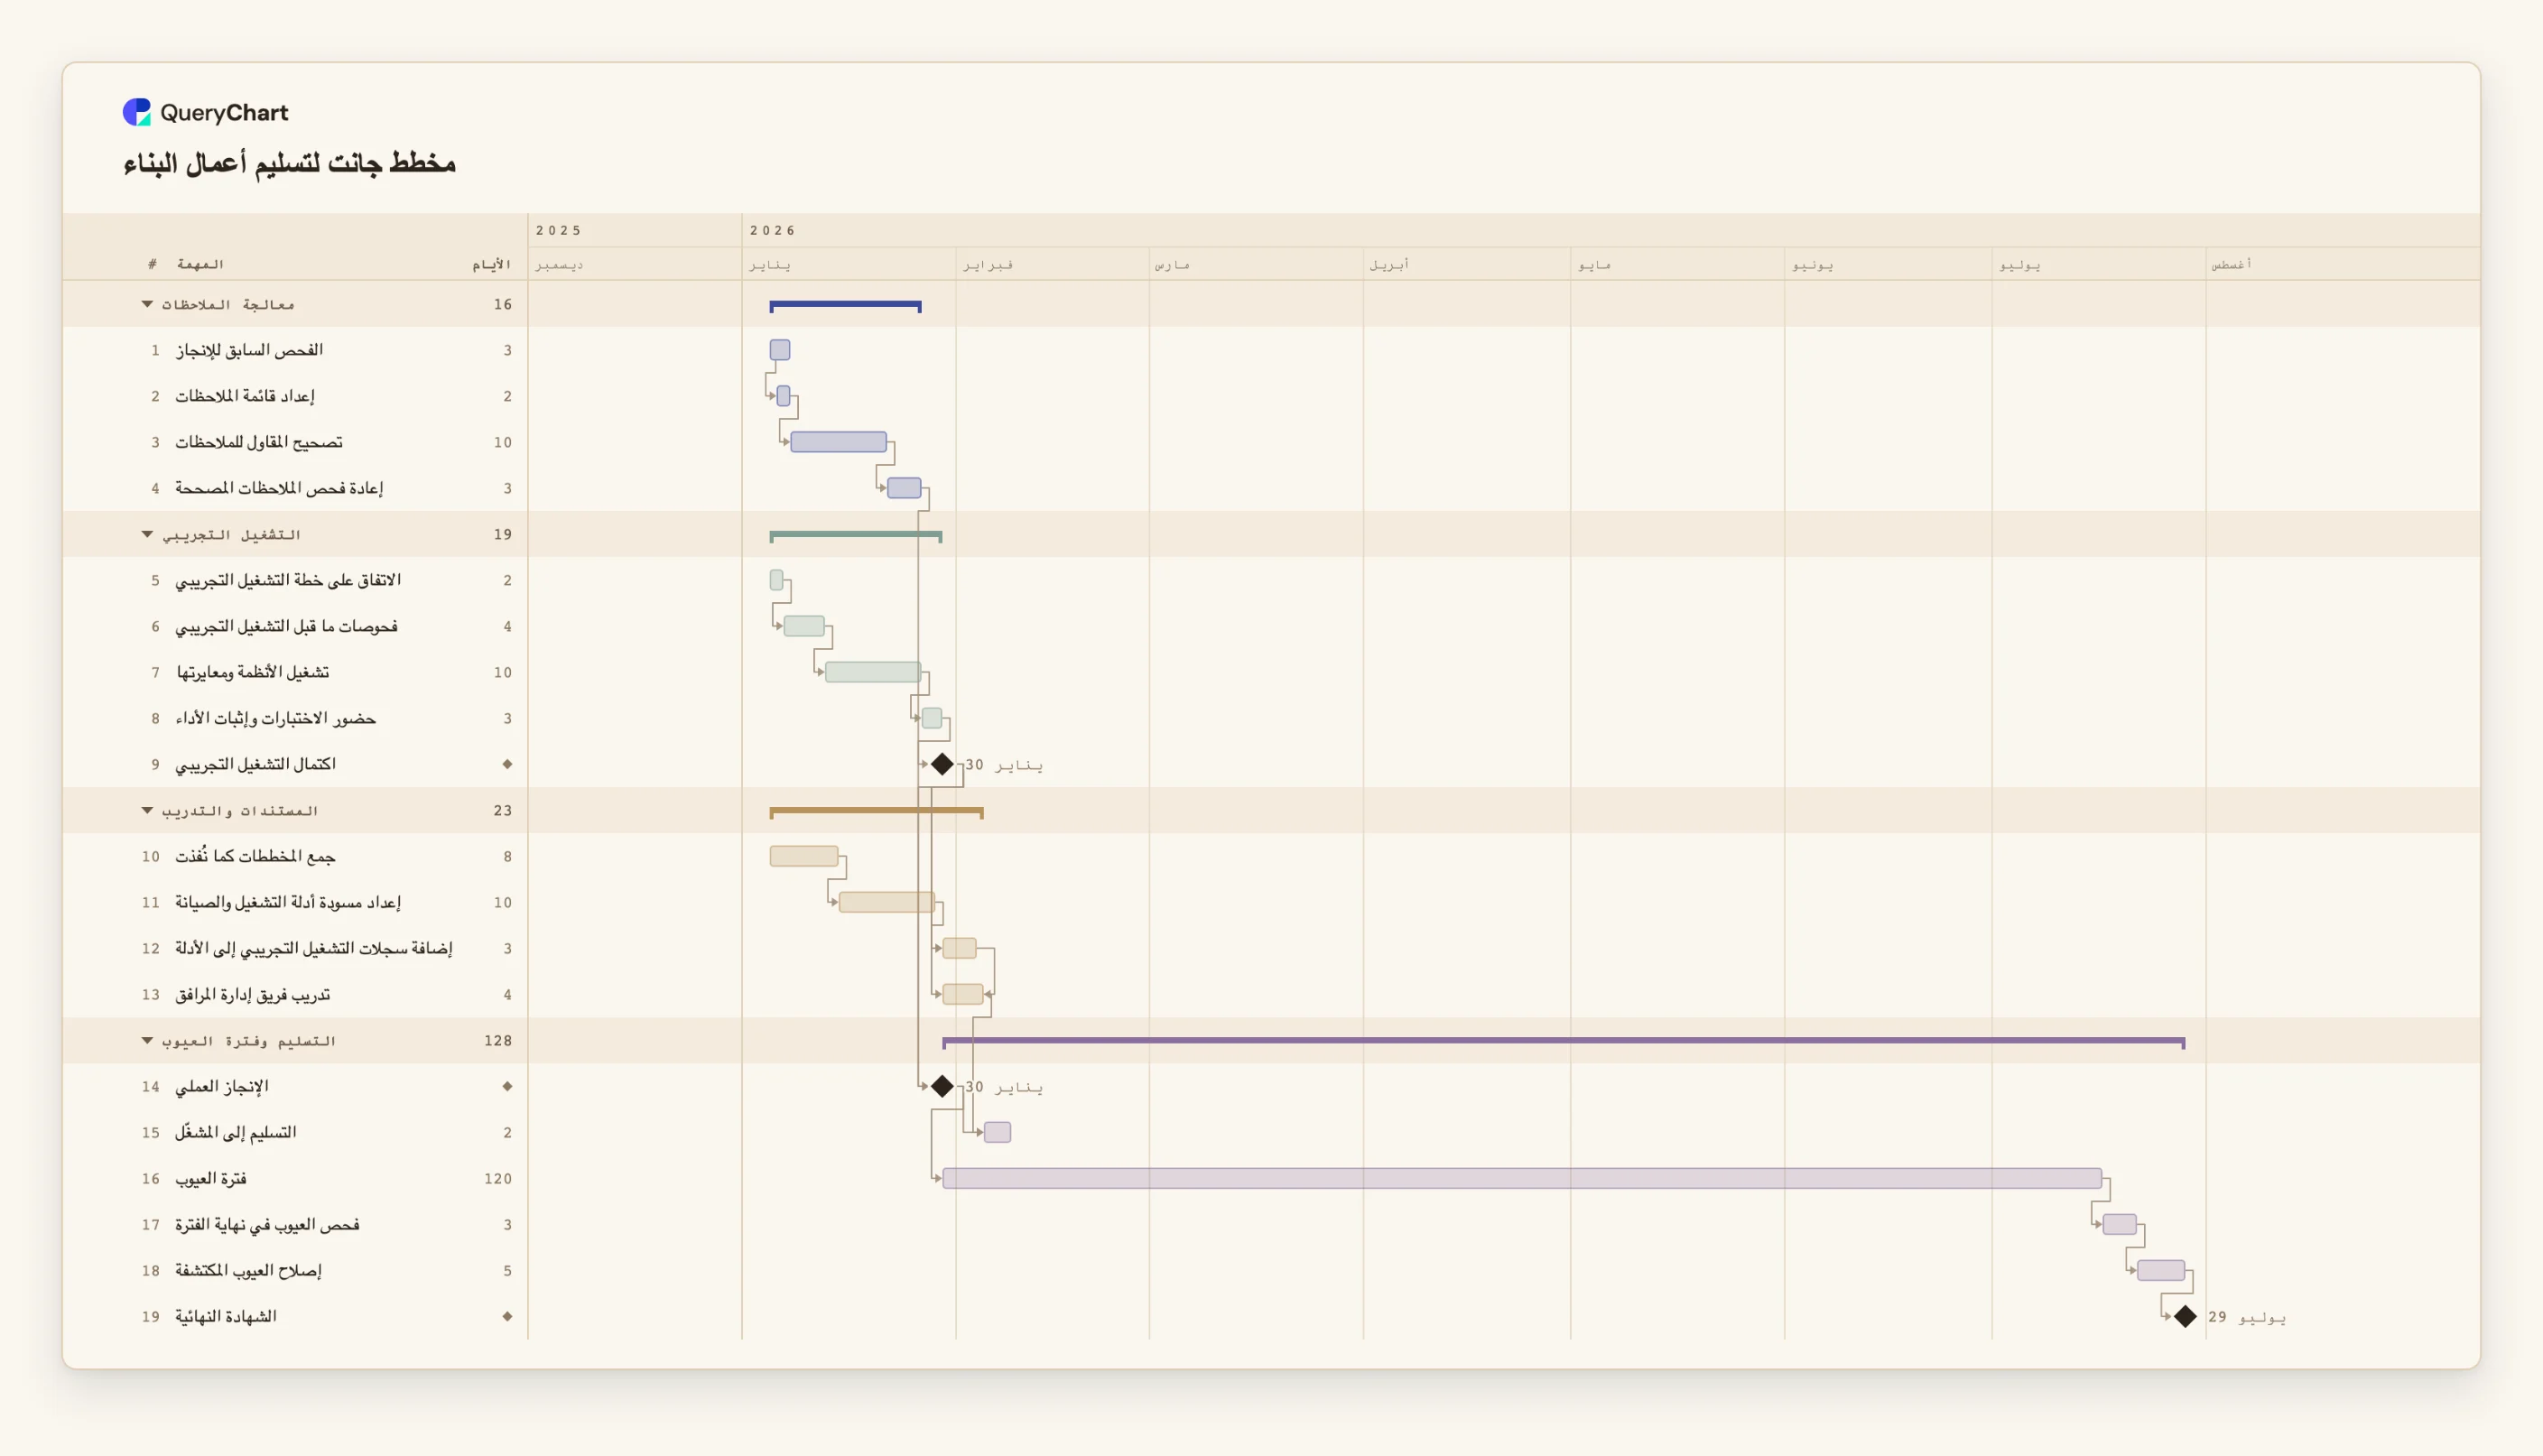Collapse the التشغيل التجريبي group
Screen dimensions: 2543x1456
pos(147,534)
